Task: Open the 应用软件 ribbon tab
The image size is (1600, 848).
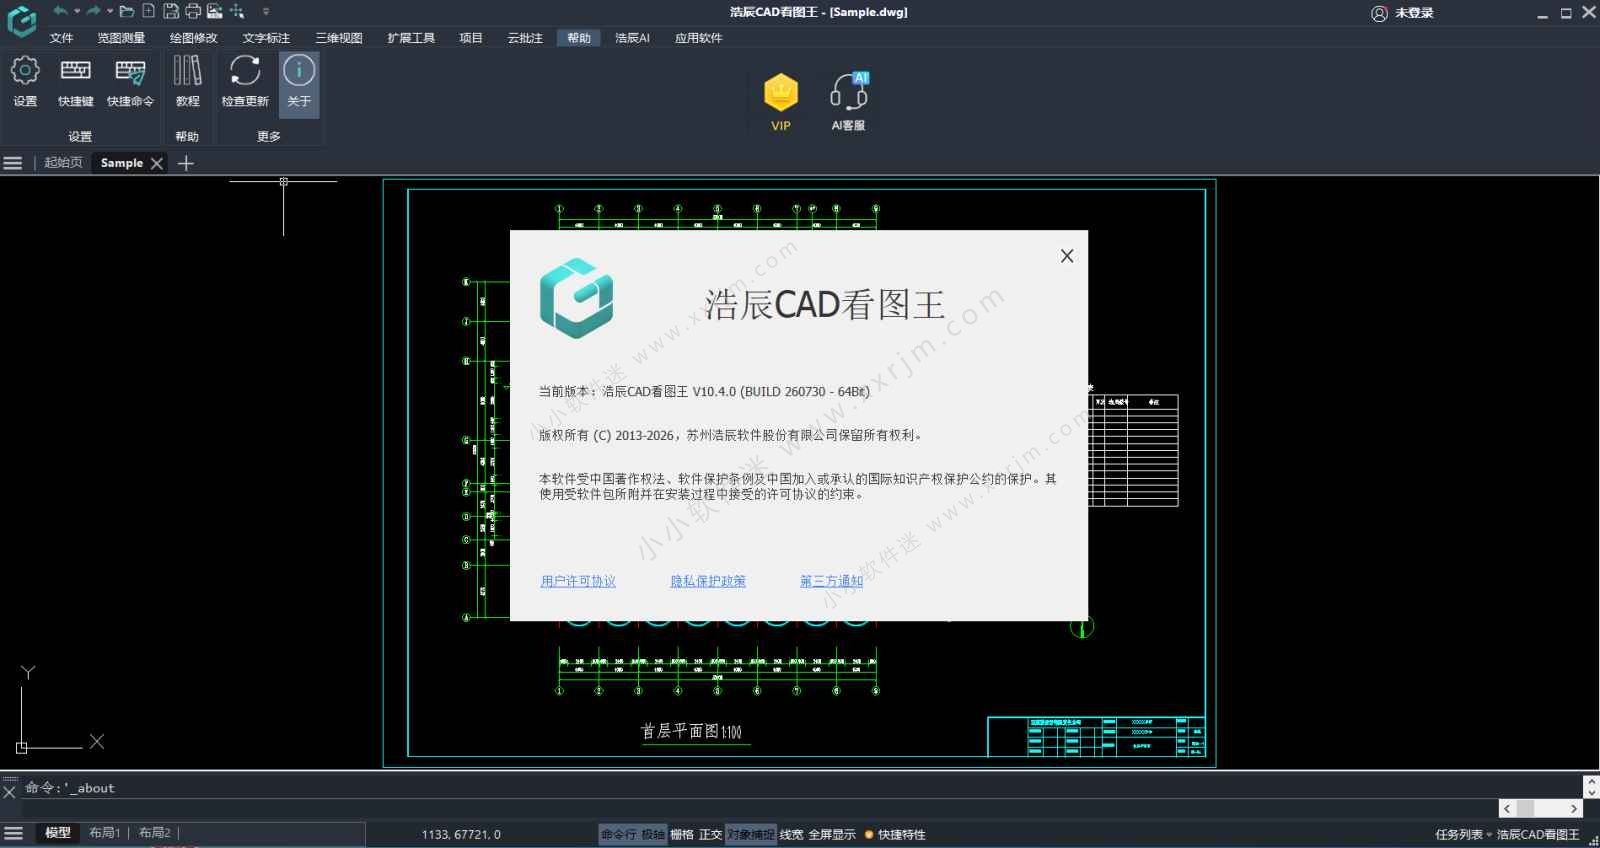Action: (x=698, y=38)
